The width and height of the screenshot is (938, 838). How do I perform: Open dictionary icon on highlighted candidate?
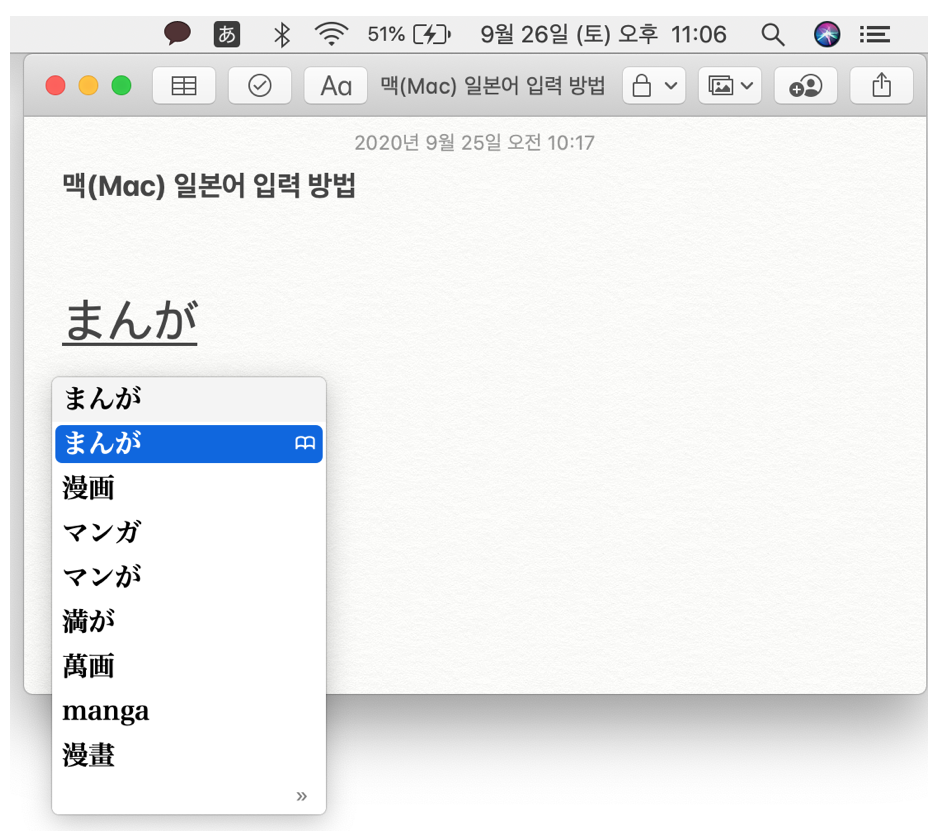click(x=305, y=443)
